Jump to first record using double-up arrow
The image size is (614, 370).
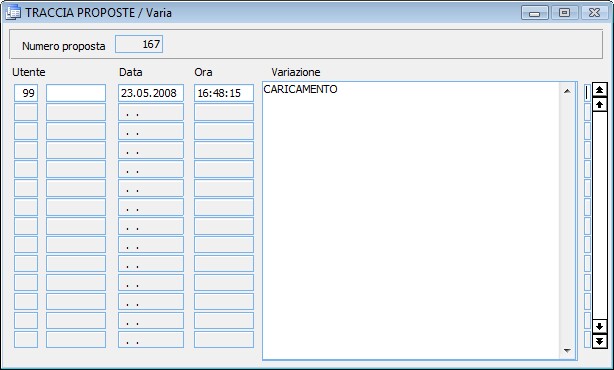pos(600,90)
